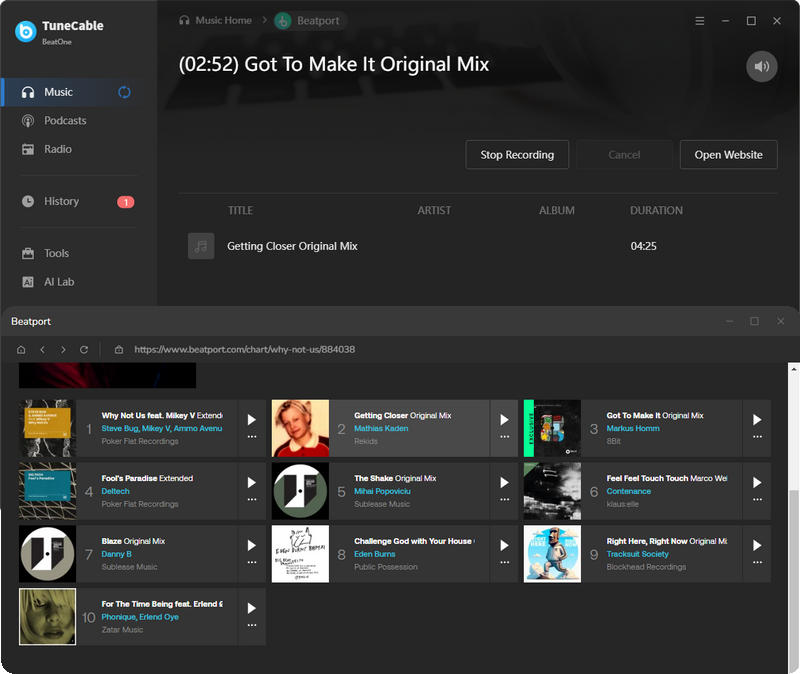Navigate to Music Home breadcrumb
Screen dimensions: 800x674
click(222, 19)
